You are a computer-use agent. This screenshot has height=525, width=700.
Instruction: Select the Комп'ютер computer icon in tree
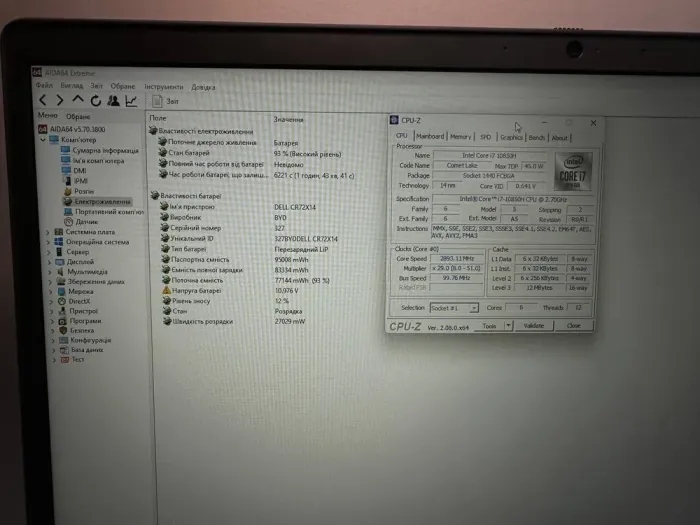(x=54, y=139)
